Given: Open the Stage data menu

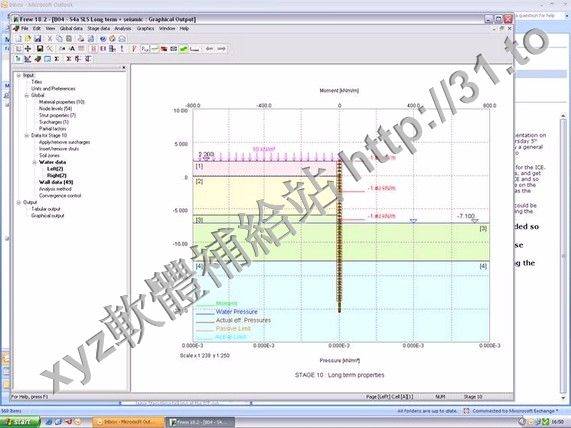Looking at the screenshot, I should point(99,28).
